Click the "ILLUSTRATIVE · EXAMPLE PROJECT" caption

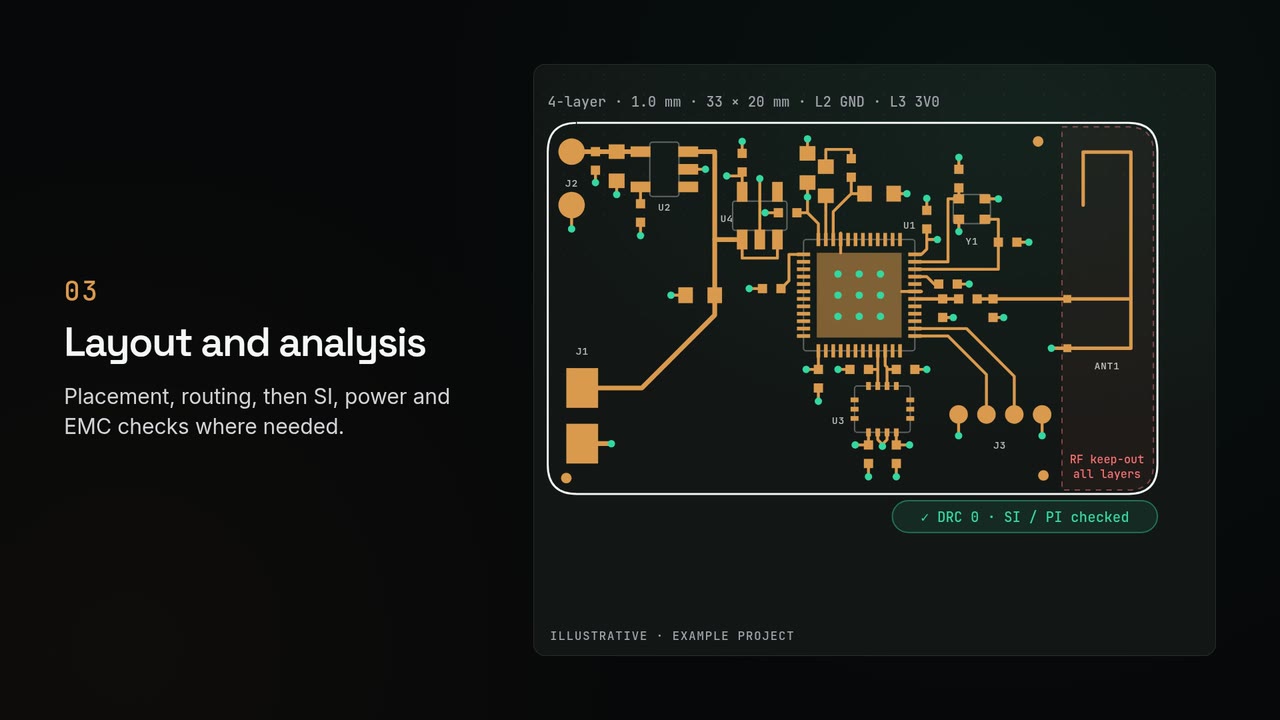[672, 636]
